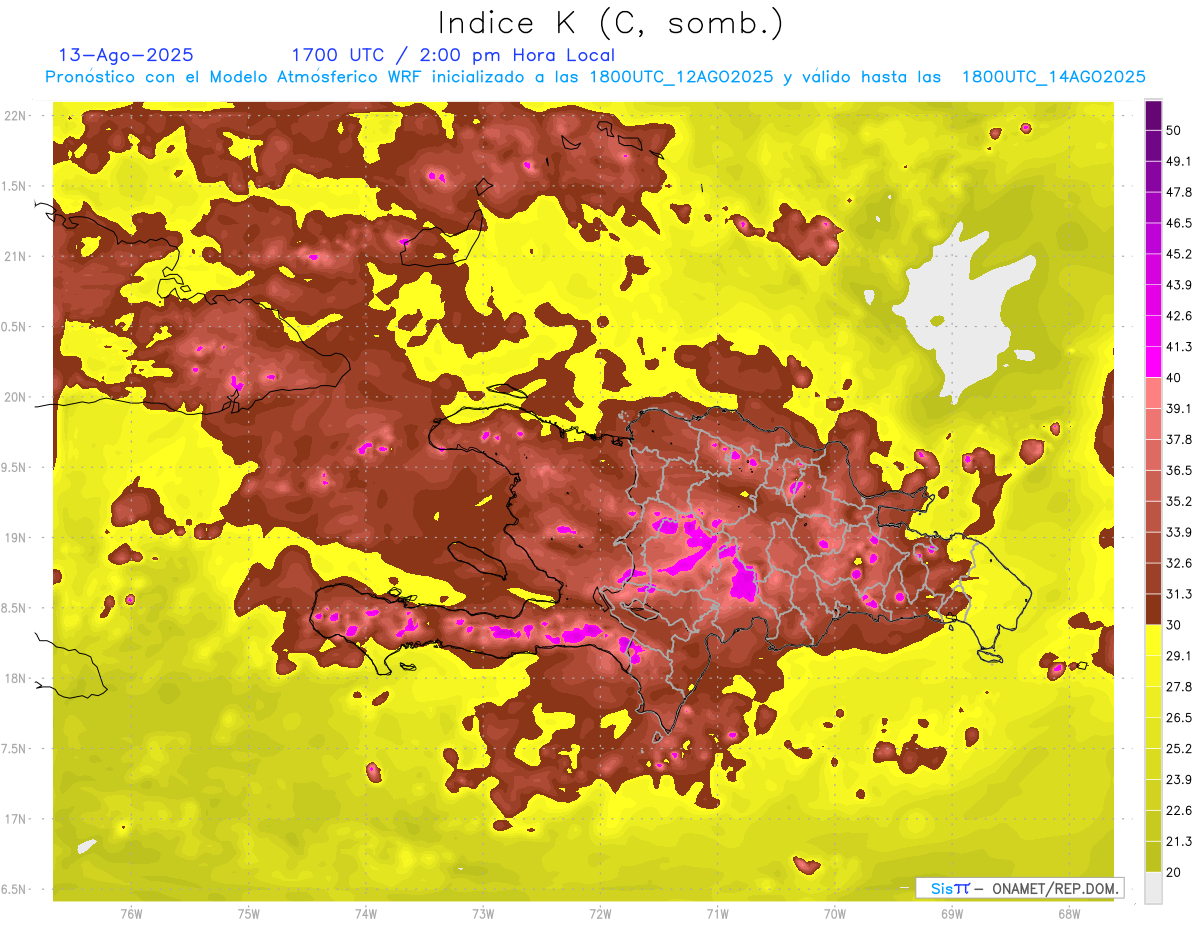Screen dimensions: 1200x927
Task: Click the gray swatch below 20
Action: coord(1153,887)
